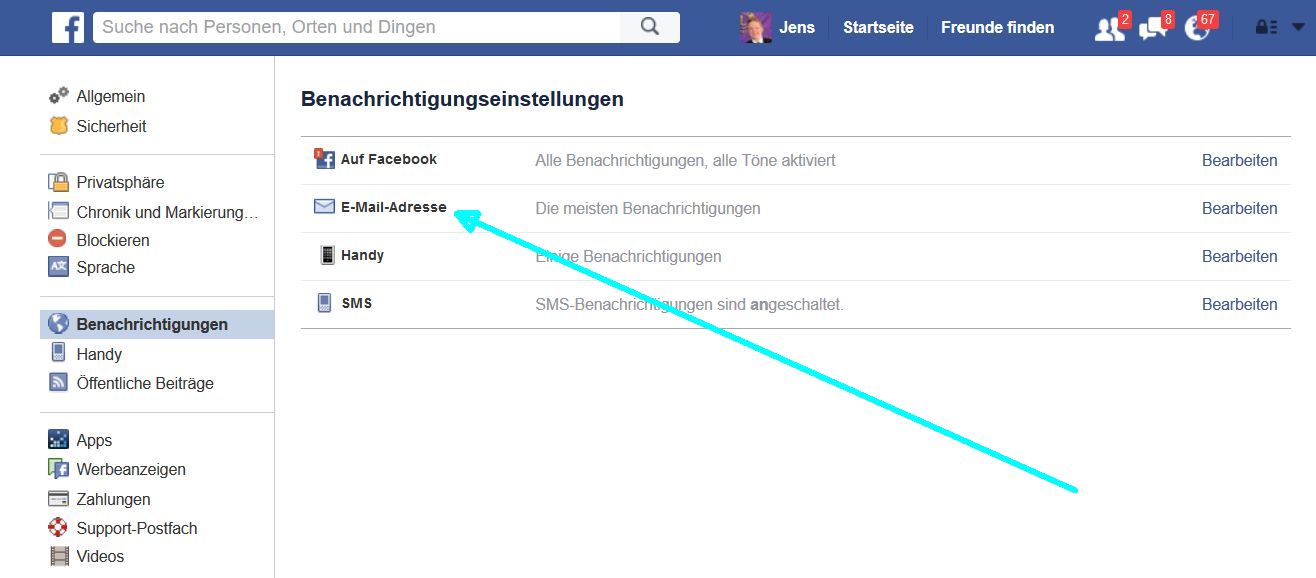1316x578 pixels.
Task: Click 'SMS-Benachrichtigungen sind angeschaltet.' text
Action: pos(689,304)
